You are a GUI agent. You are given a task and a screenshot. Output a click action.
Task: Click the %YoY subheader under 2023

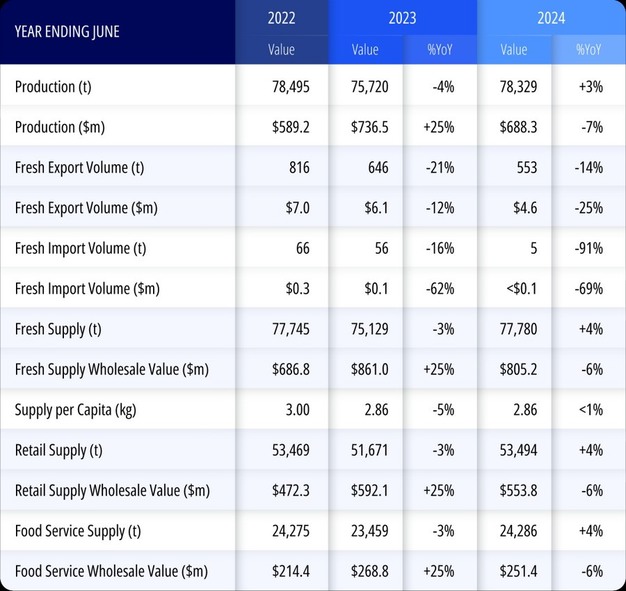438,50
